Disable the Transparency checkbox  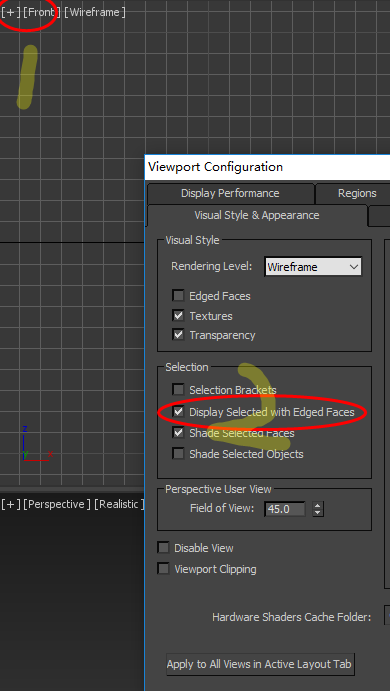pyautogui.click(x=178, y=335)
